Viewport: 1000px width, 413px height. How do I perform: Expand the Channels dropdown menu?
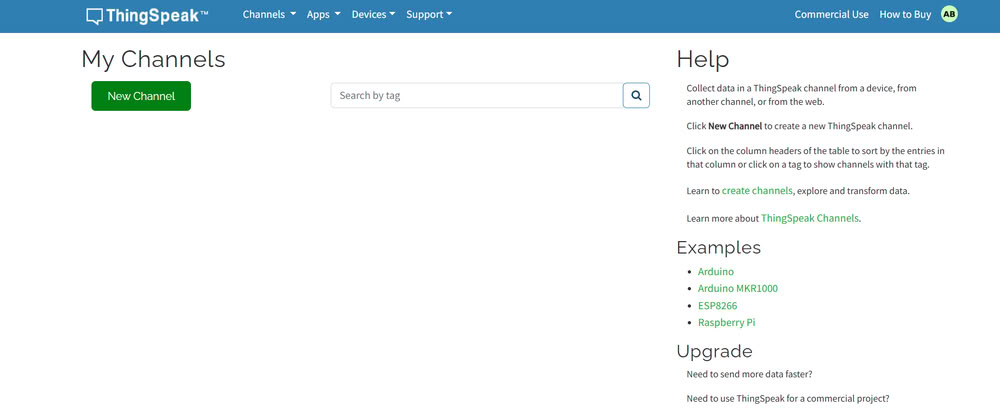(x=269, y=15)
